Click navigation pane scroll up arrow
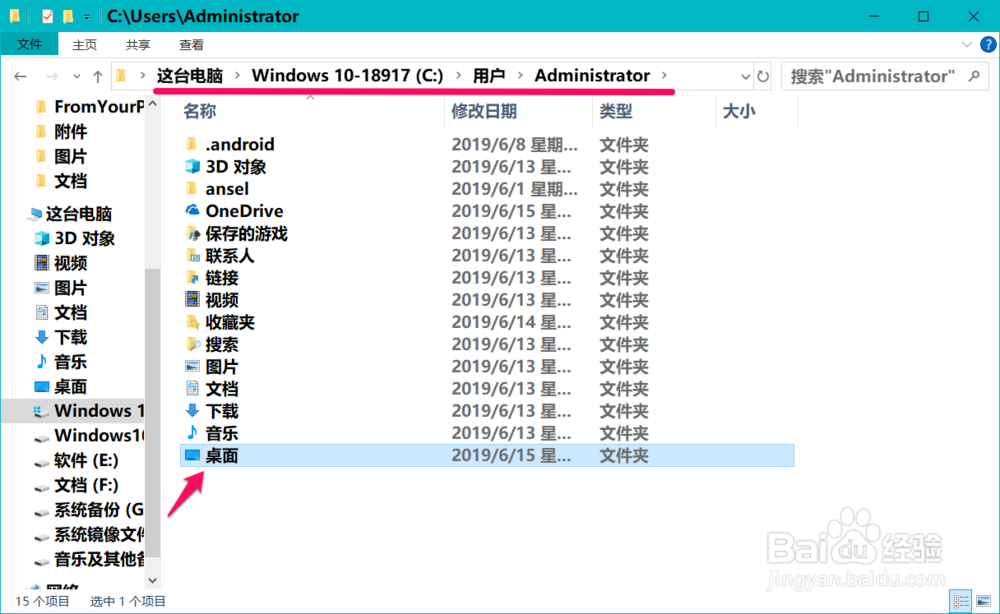The image size is (1000, 614). pos(152,104)
